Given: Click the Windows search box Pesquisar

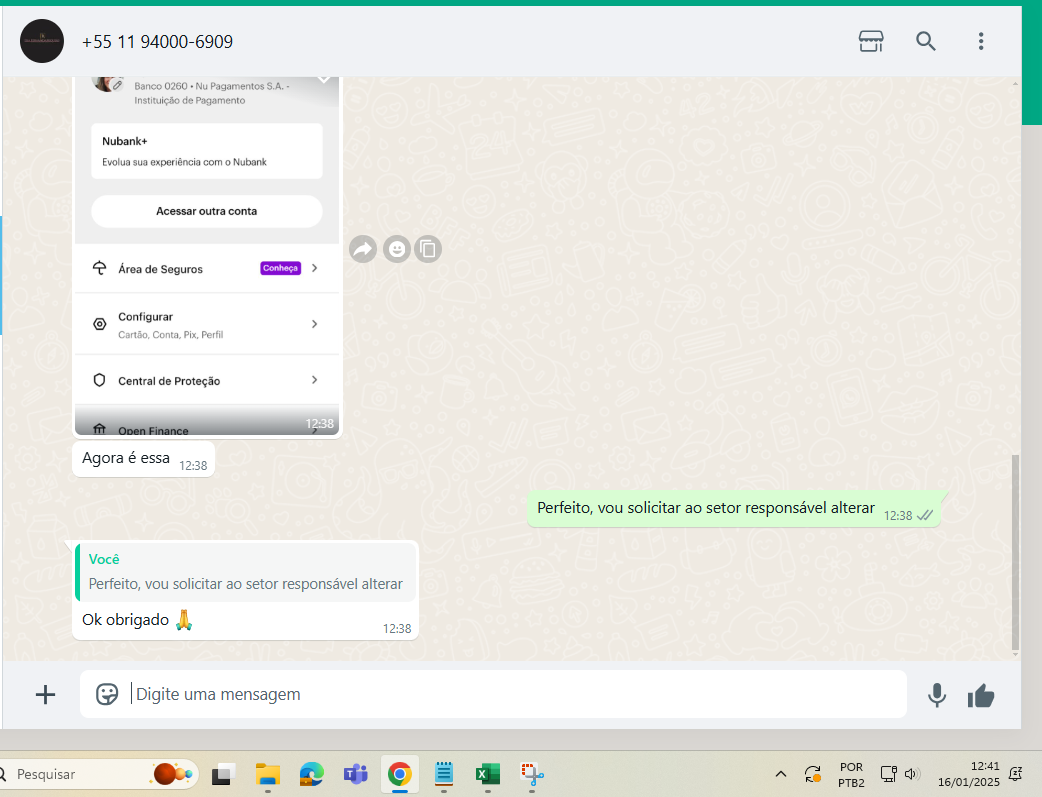Looking at the screenshot, I should (x=100, y=774).
